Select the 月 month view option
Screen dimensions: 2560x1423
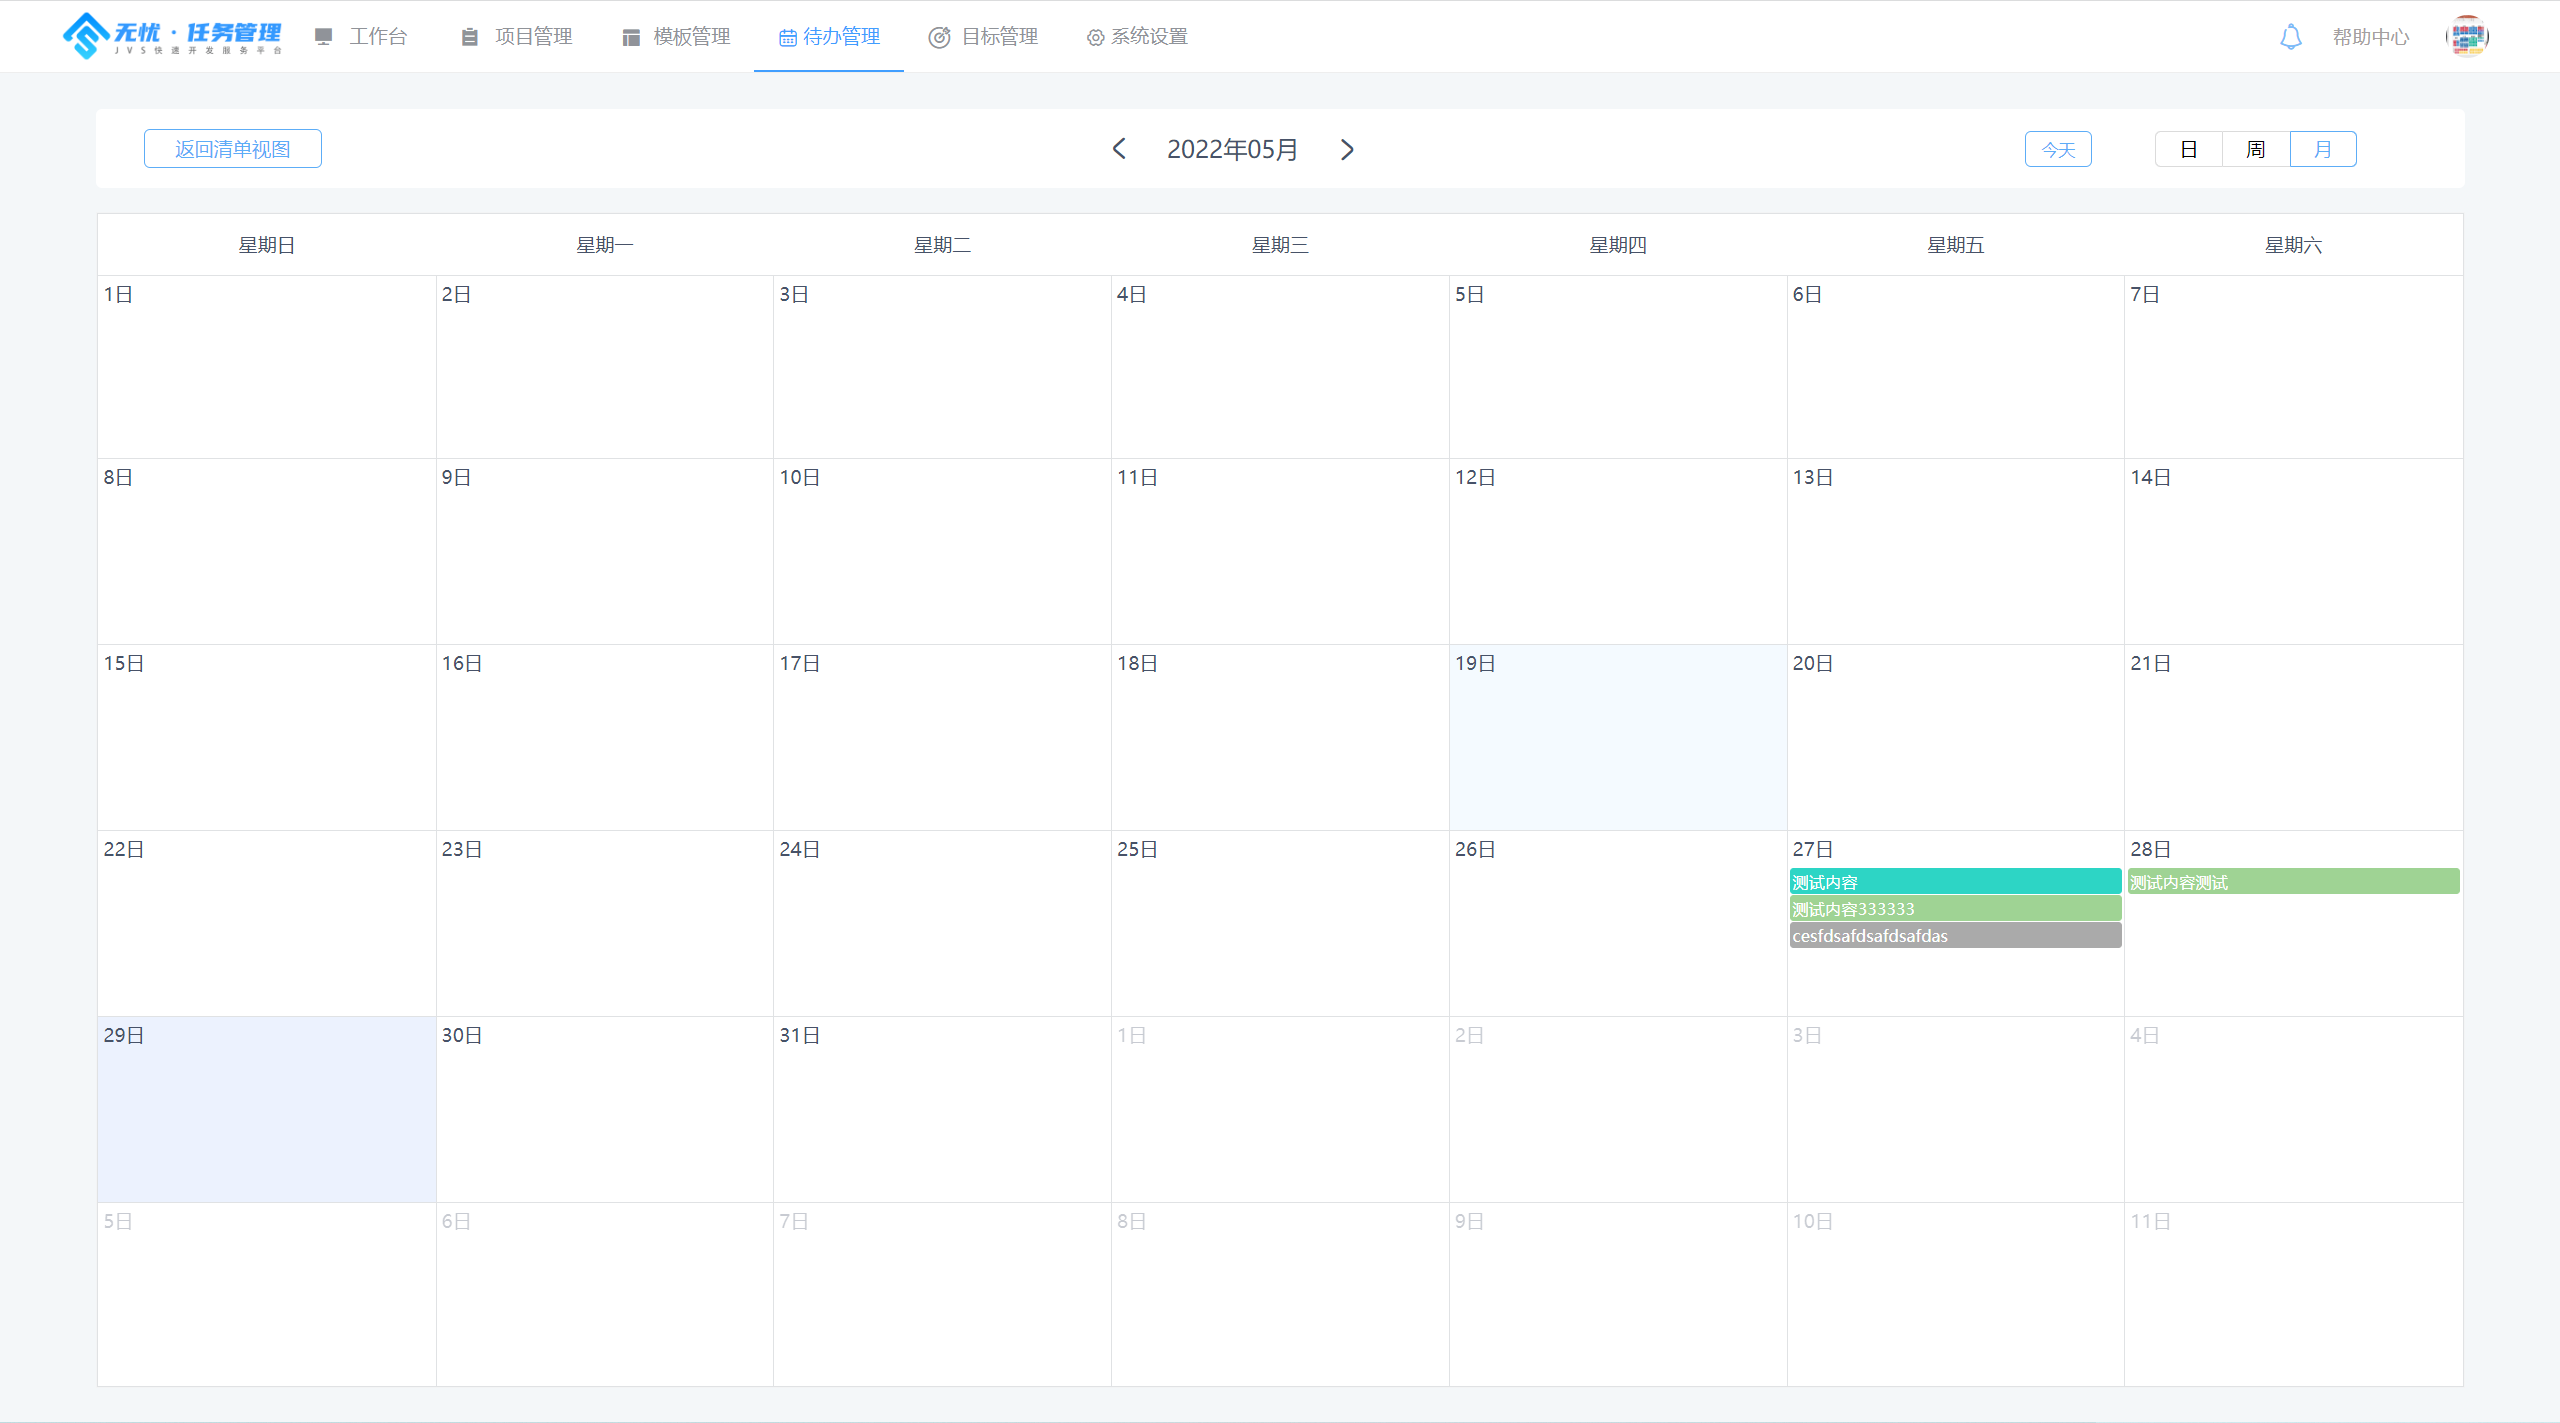pos(2322,149)
